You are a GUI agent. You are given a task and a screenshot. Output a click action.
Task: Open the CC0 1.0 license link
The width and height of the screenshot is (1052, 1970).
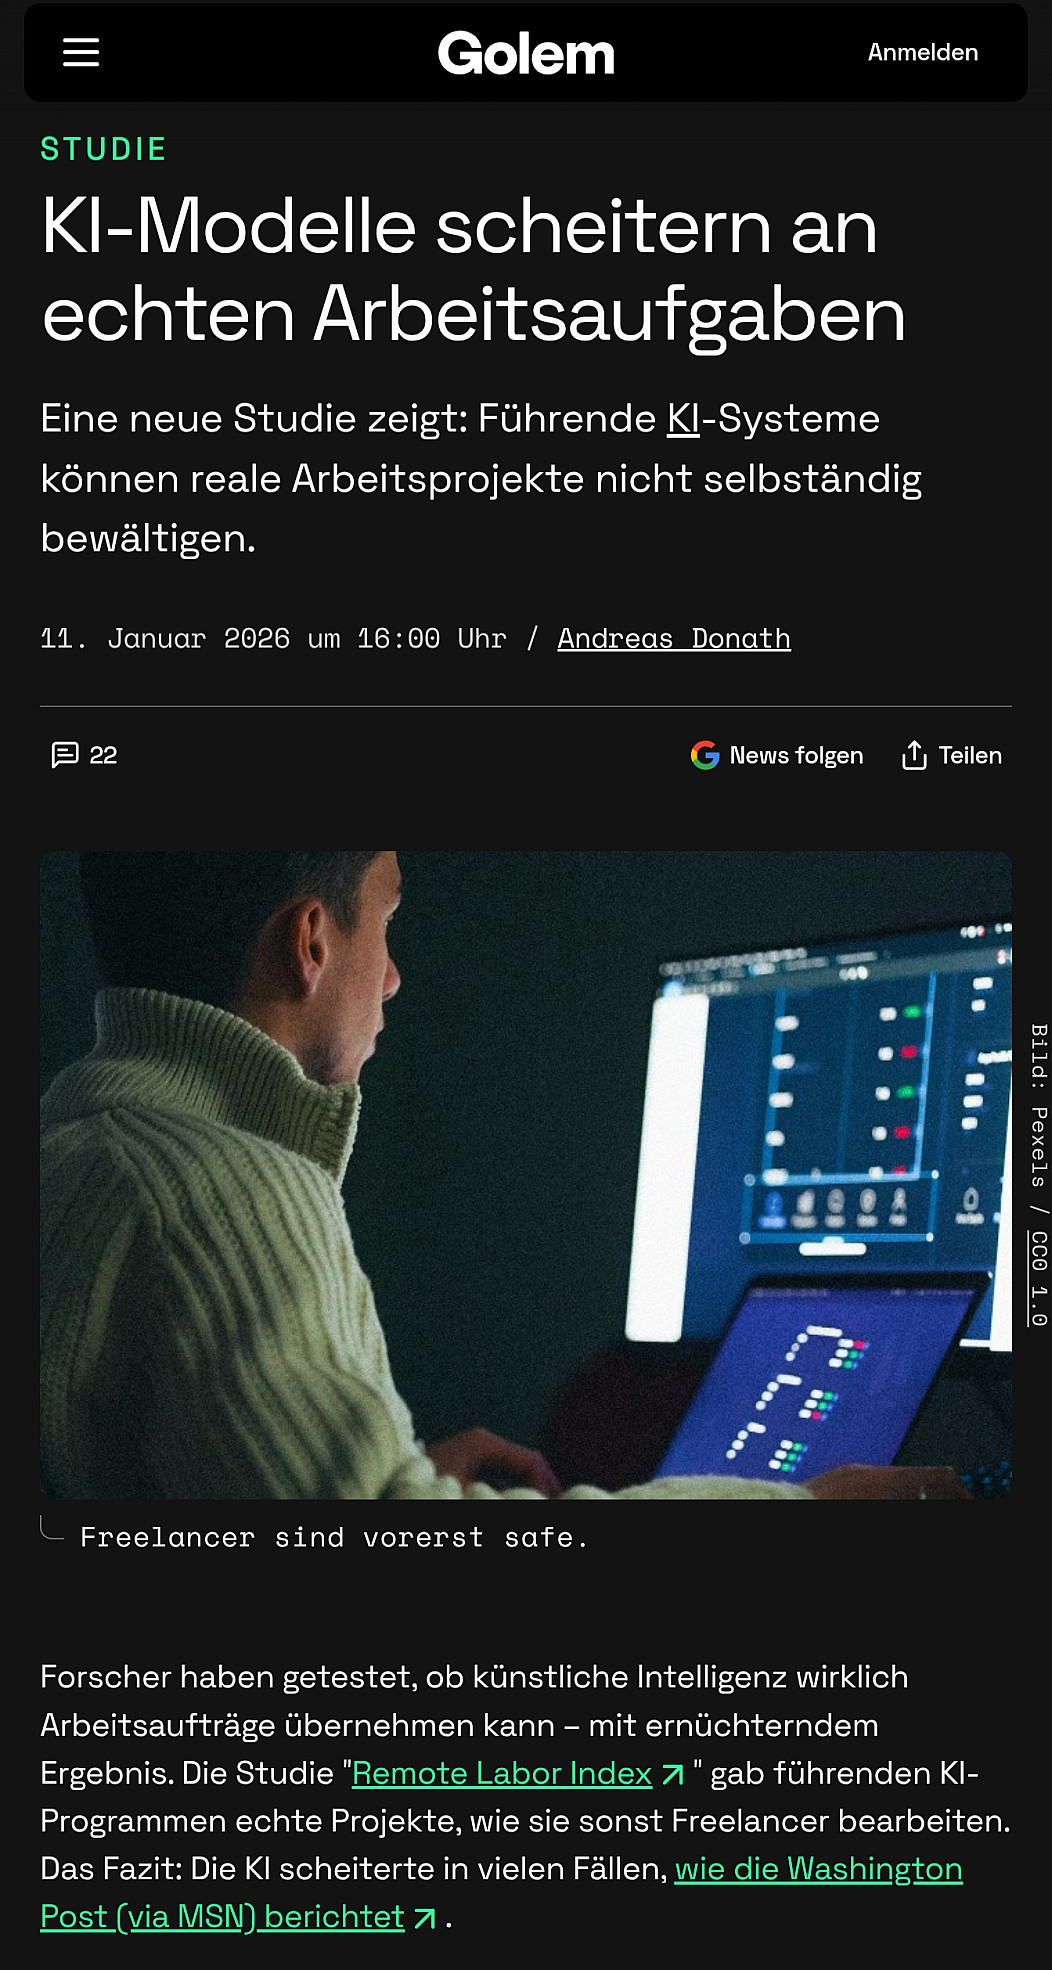pos(1039,1279)
